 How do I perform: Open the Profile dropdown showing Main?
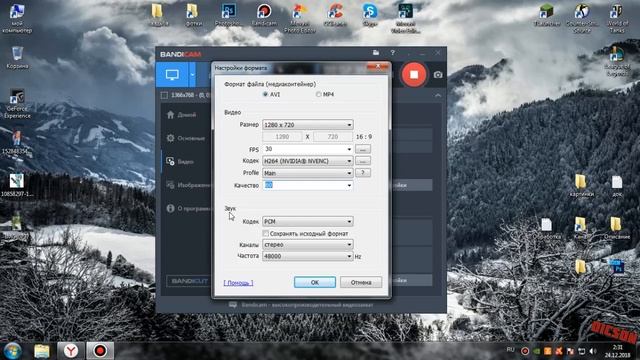pyautogui.click(x=308, y=173)
